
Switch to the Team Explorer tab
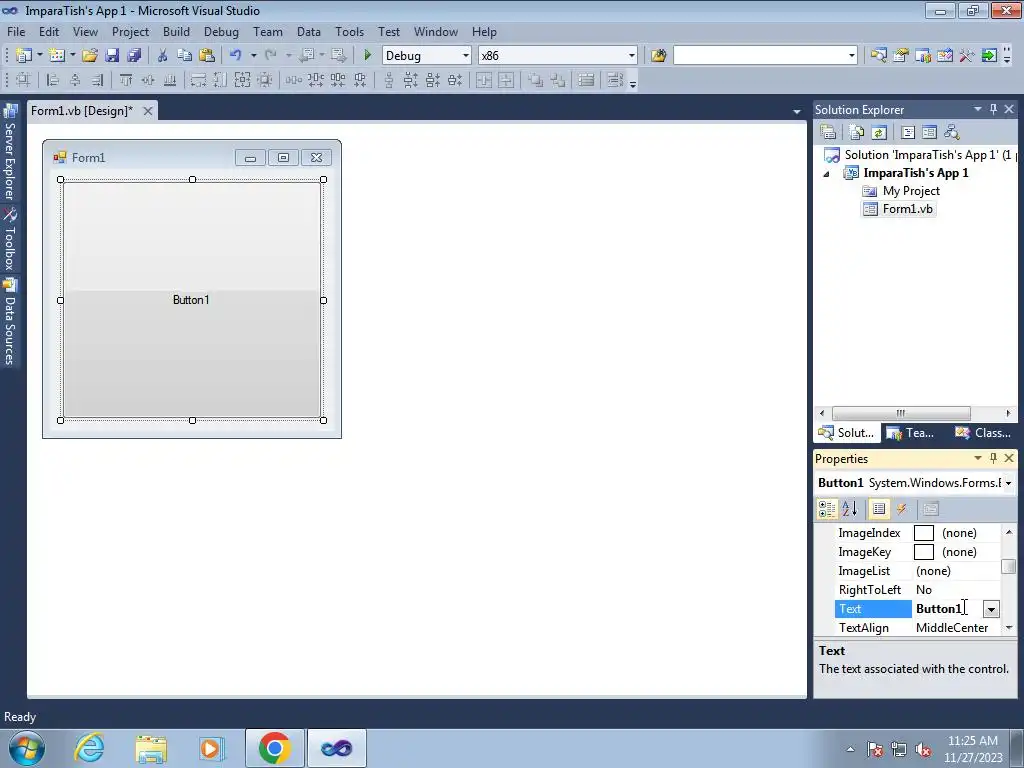[x=910, y=433]
